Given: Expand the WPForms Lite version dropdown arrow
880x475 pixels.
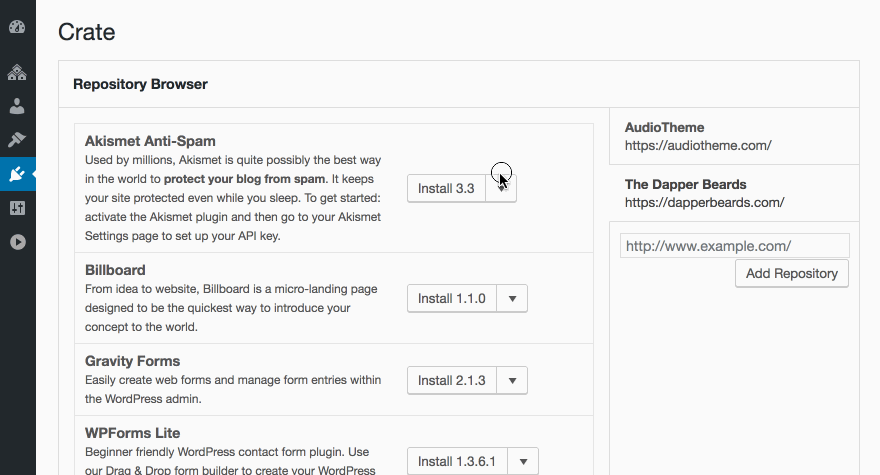Looking at the screenshot, I should point(523,462).
